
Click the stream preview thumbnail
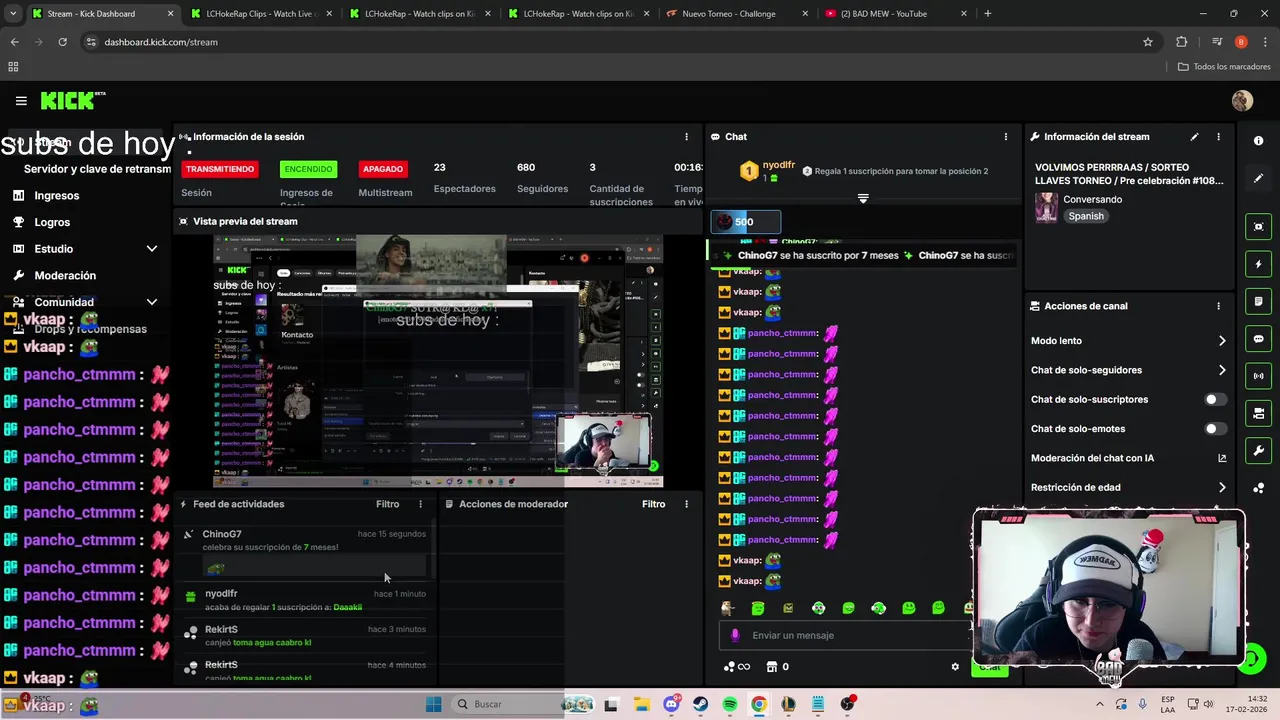[x=438, y=361]
